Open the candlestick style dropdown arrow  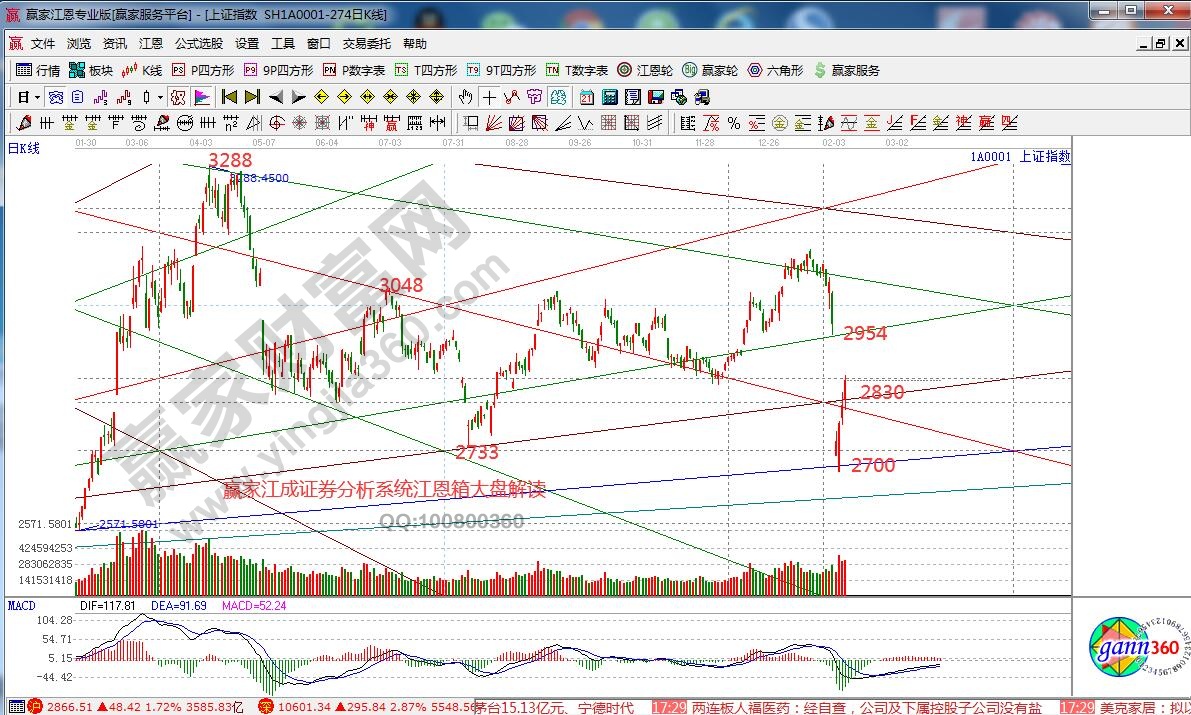coord(161,97)
